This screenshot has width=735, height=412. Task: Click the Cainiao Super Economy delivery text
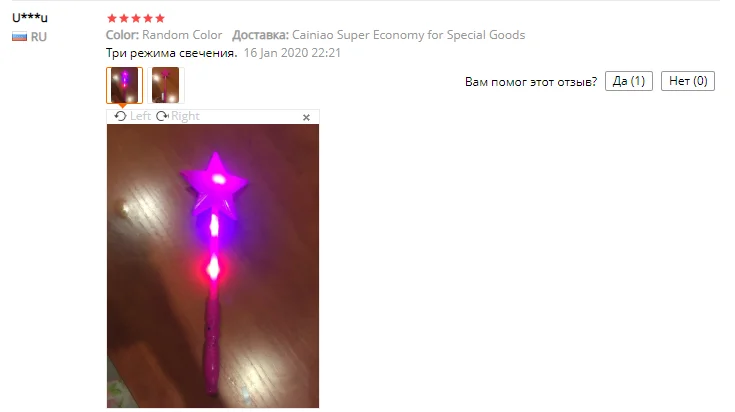click(x=408, y=35)
